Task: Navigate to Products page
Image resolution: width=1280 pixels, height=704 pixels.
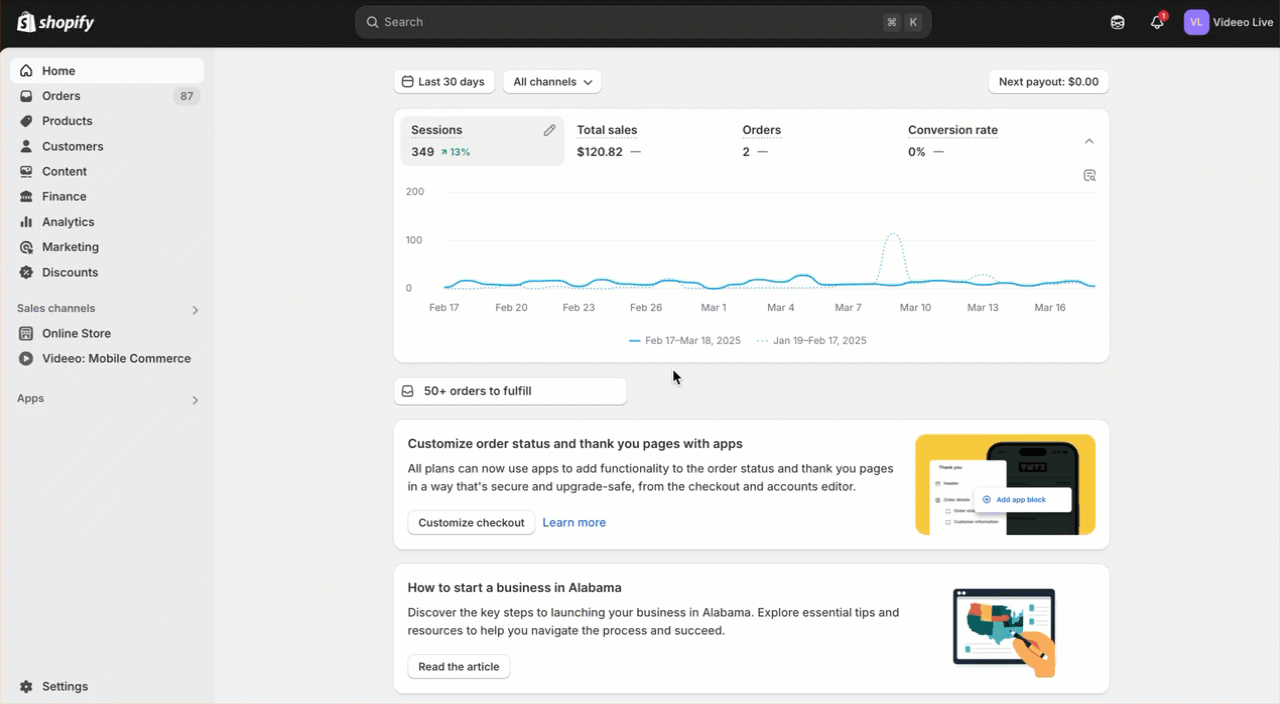Action: tap(67, 121)
